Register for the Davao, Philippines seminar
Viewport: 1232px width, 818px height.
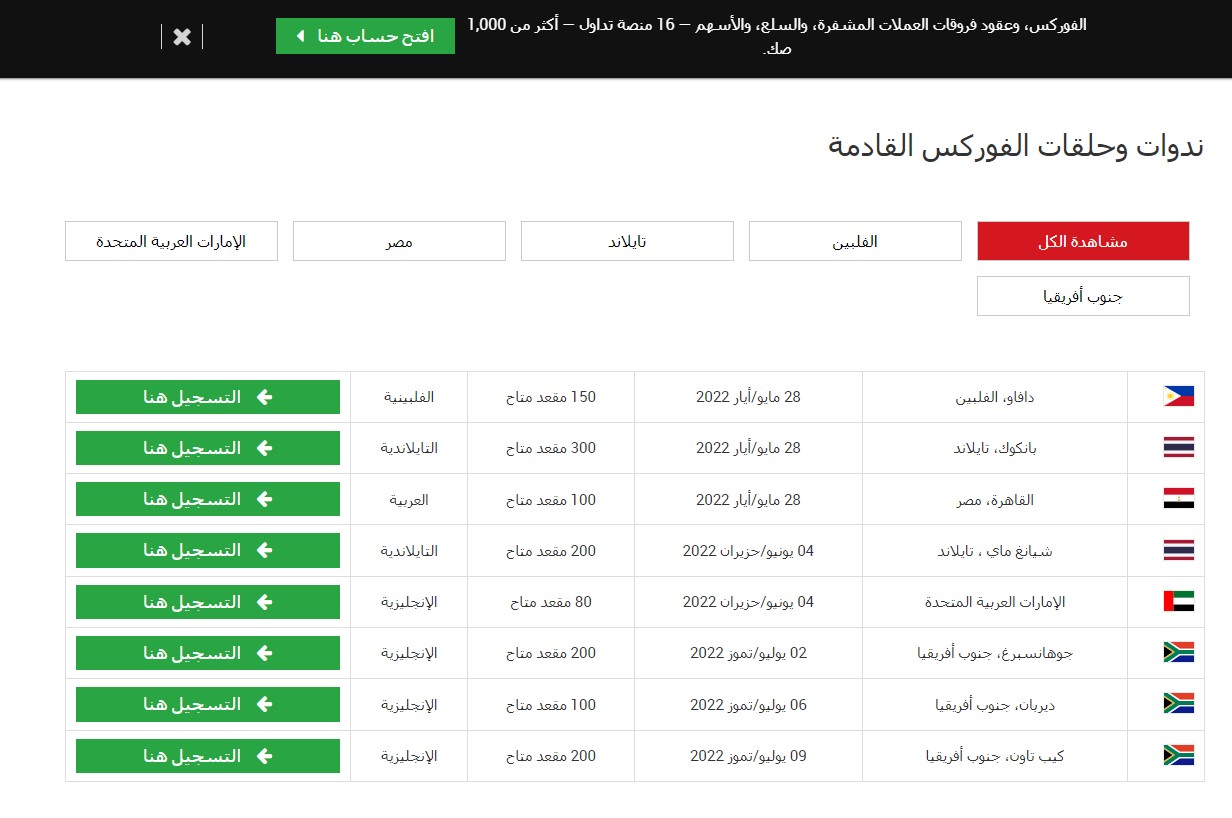[208, 397]
